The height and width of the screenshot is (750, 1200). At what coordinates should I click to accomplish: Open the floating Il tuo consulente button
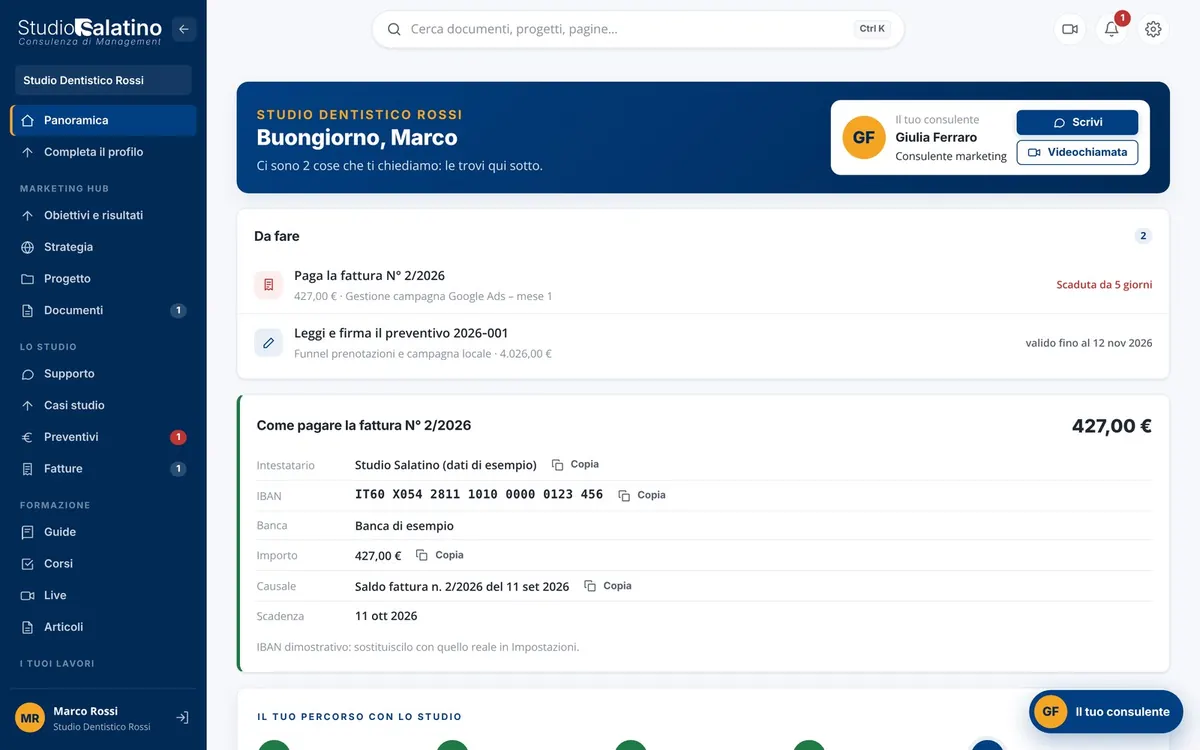point(1106,712)
